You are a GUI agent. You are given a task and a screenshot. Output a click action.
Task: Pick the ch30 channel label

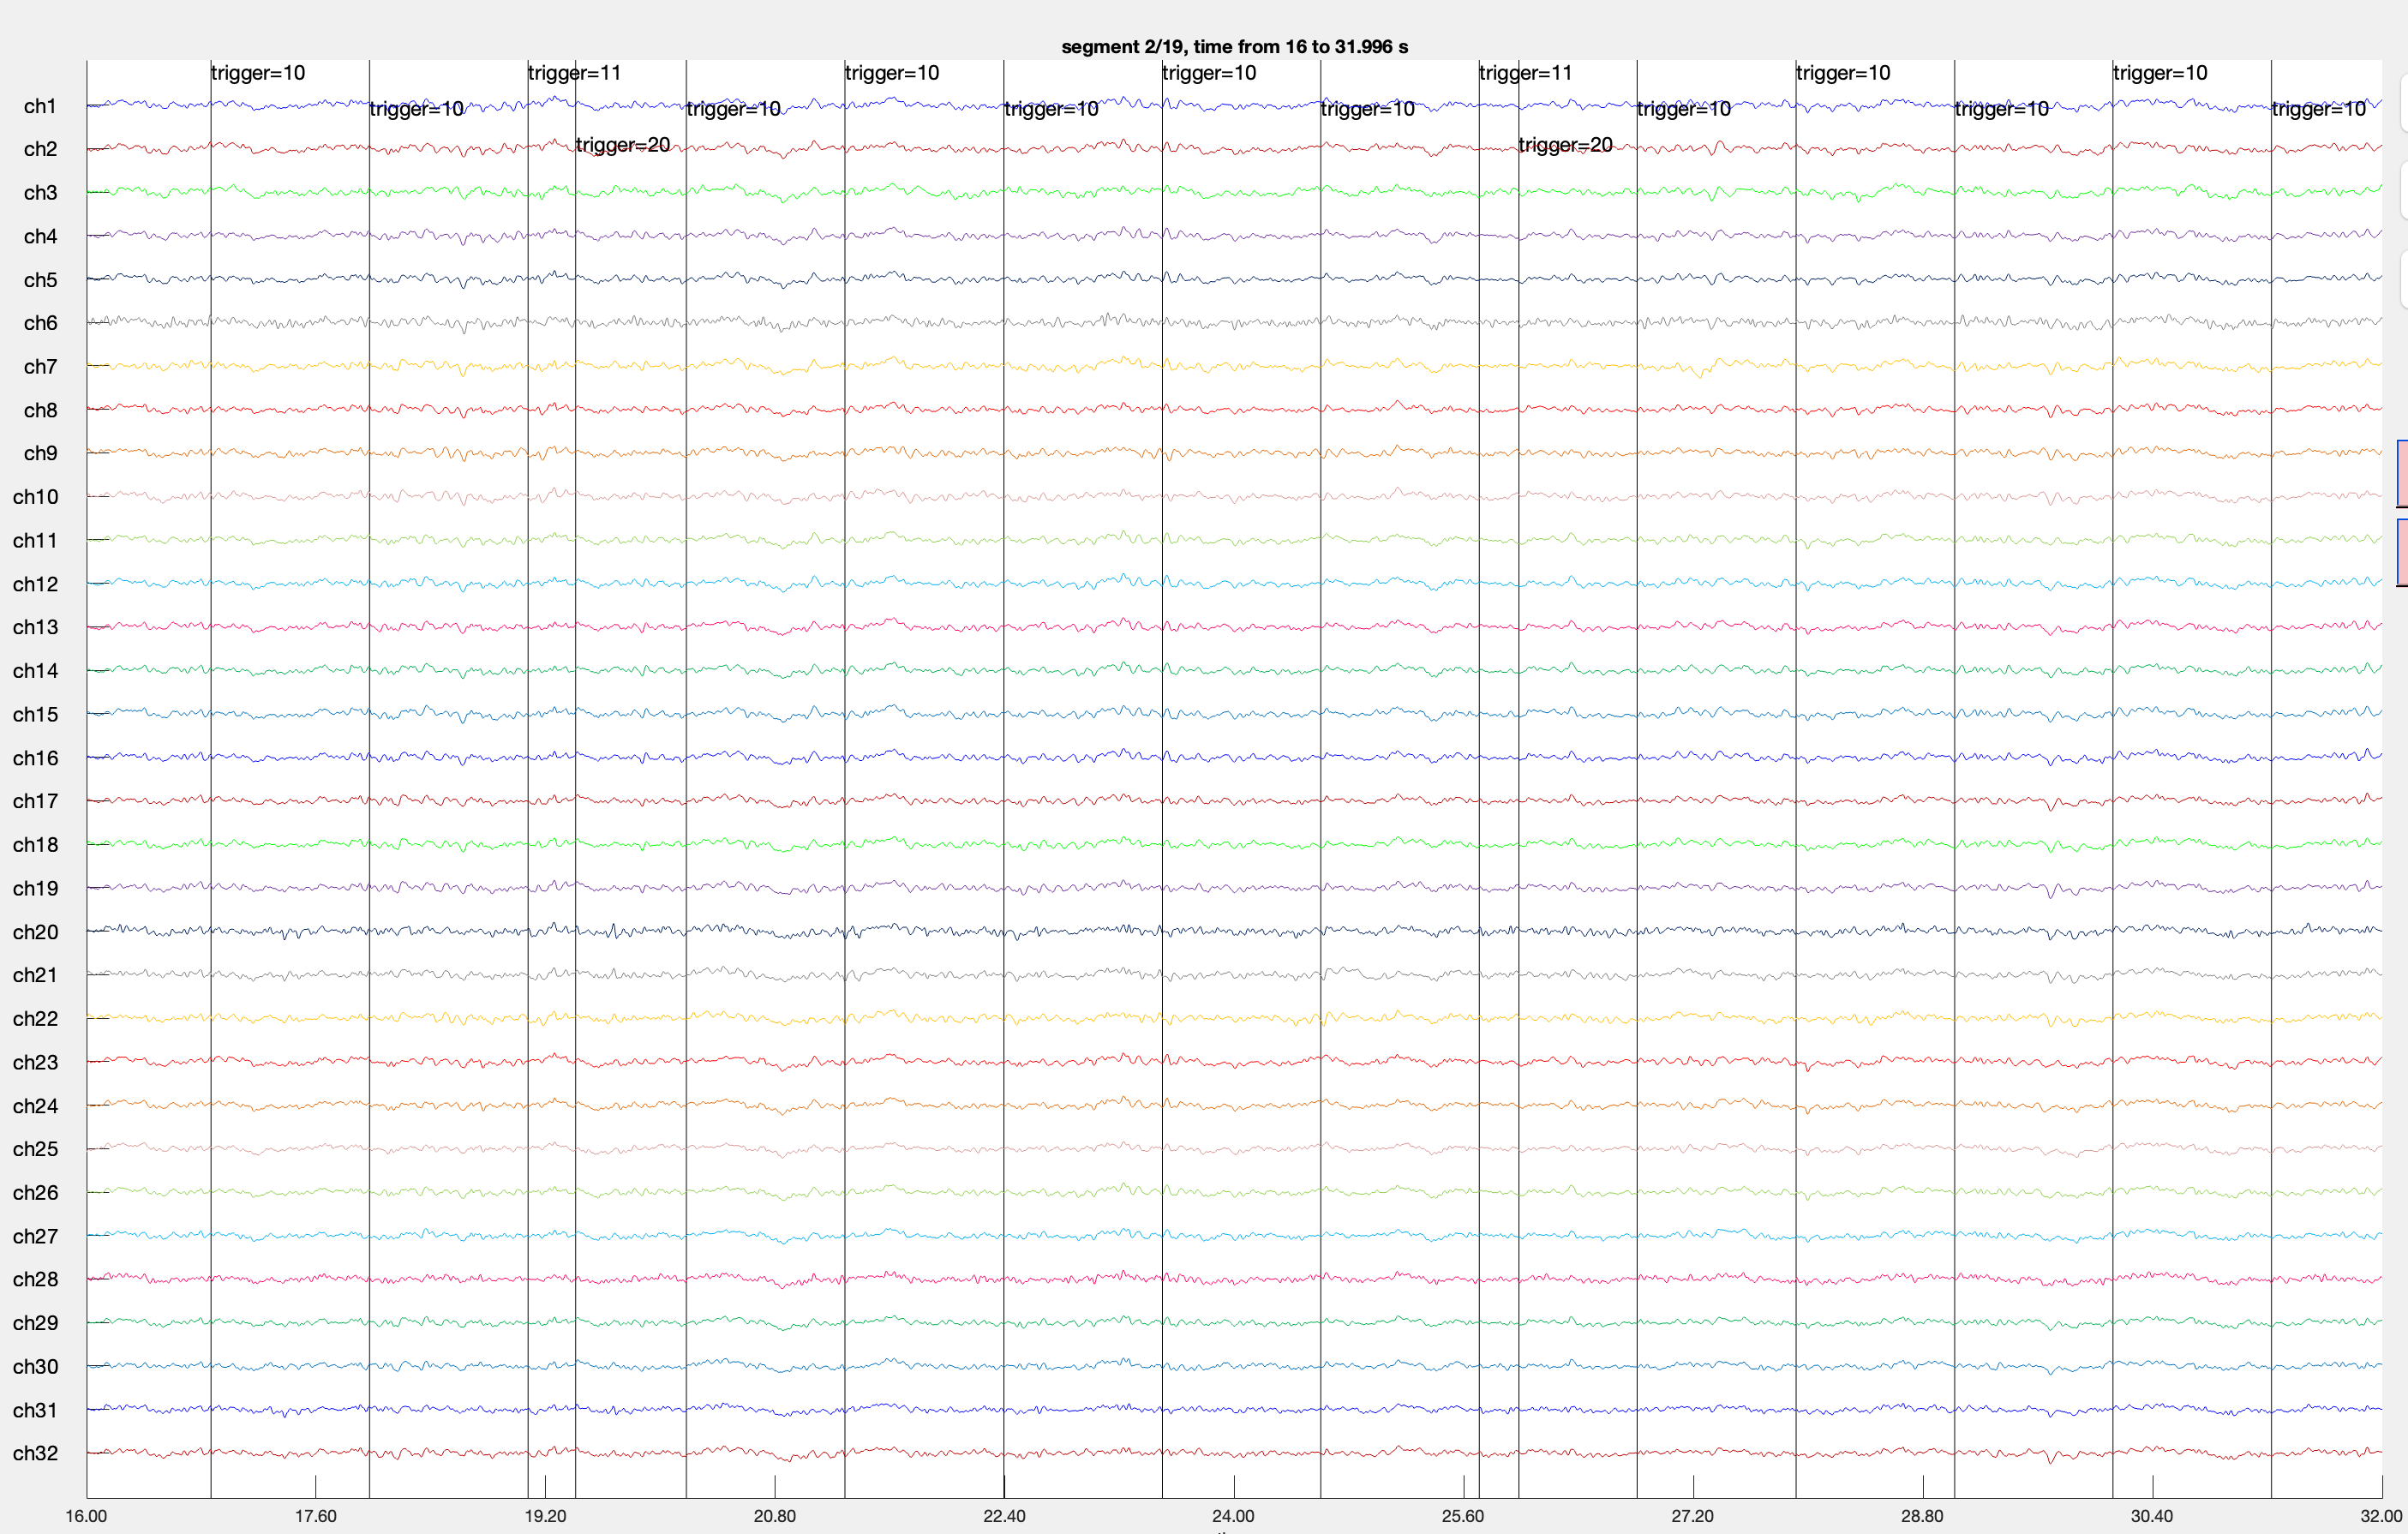[35, 1367]
